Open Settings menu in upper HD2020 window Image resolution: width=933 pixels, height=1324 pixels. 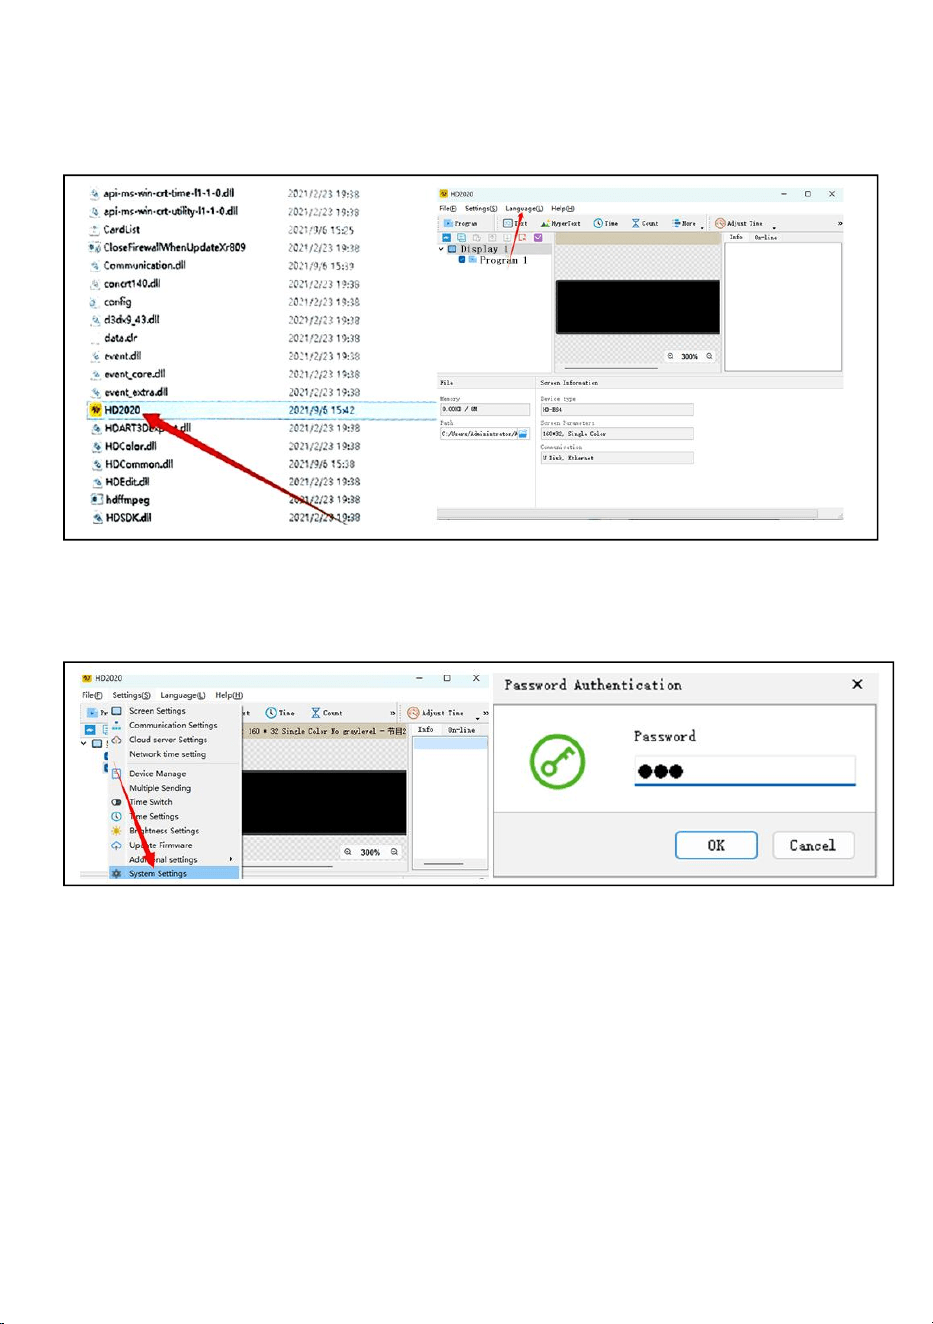[x=481, y=209]
